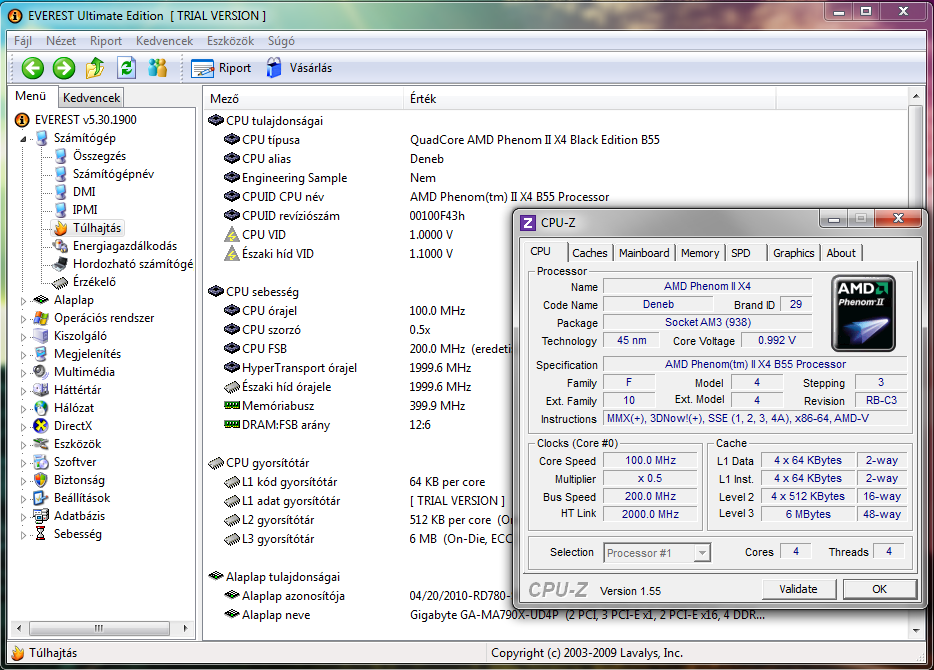This screenshot has height=670, width=934.
Task: Click the Megjelenítés monitor icon
Action: 41,354
